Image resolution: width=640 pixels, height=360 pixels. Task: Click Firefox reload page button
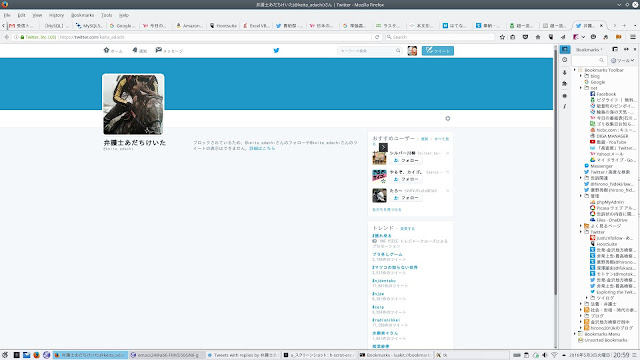[377, 37]
